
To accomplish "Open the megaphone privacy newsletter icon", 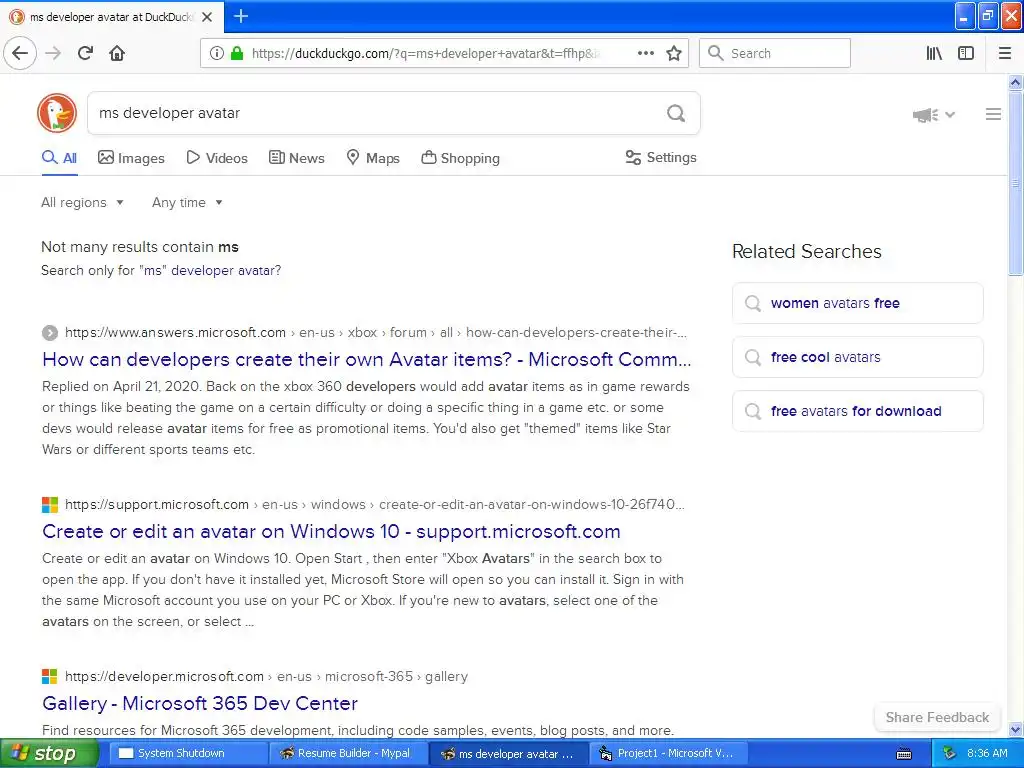I will click(x=925, y=115).
